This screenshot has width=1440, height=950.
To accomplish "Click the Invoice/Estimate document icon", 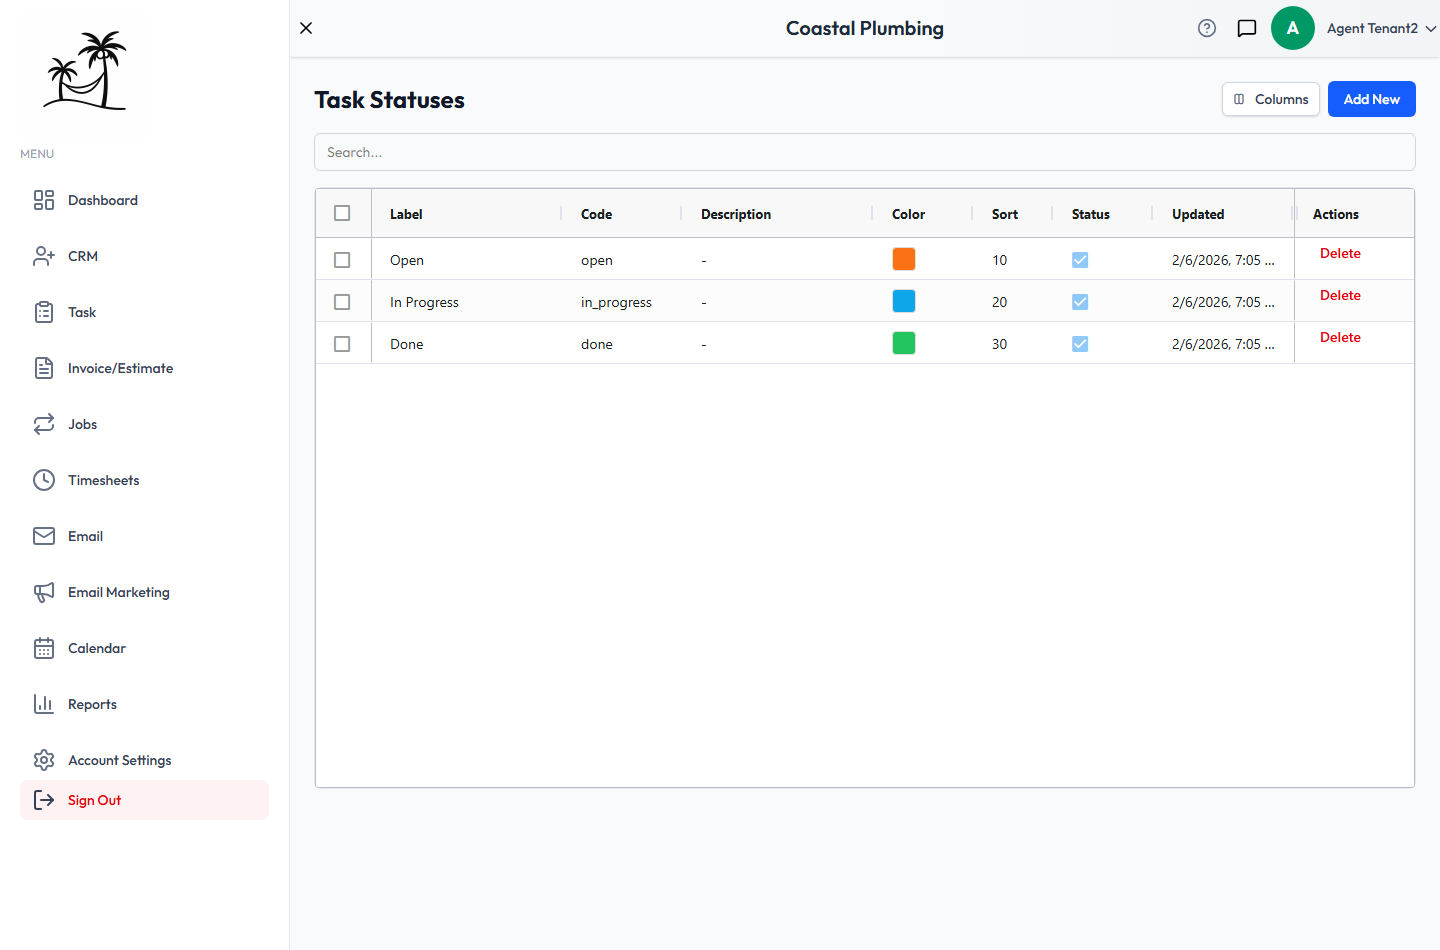I will (x=44, y=368).
